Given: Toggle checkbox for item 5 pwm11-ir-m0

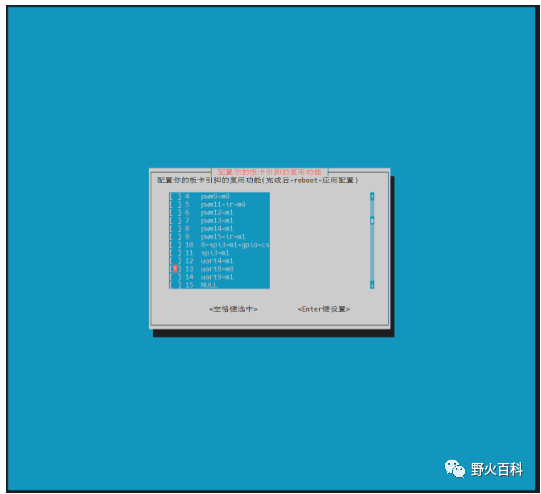Looking at the screenshot, I should 175,204.
